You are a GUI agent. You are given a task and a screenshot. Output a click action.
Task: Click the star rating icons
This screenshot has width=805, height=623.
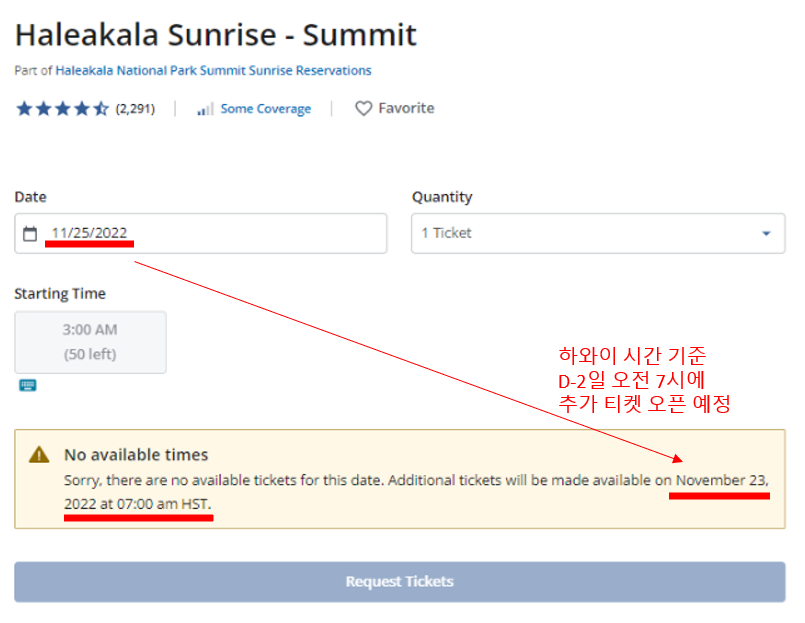click(63, 108)
